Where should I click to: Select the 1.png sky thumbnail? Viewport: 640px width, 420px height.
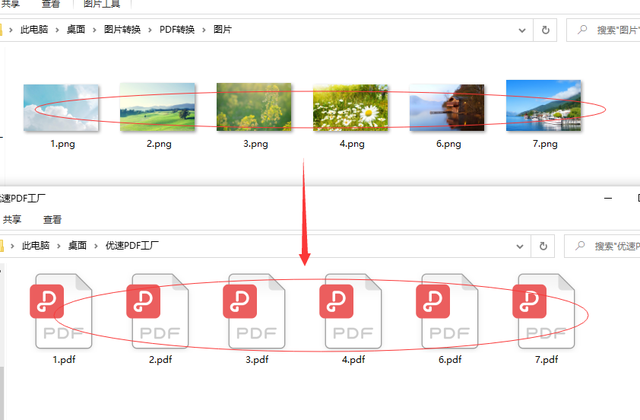(62, 106)
